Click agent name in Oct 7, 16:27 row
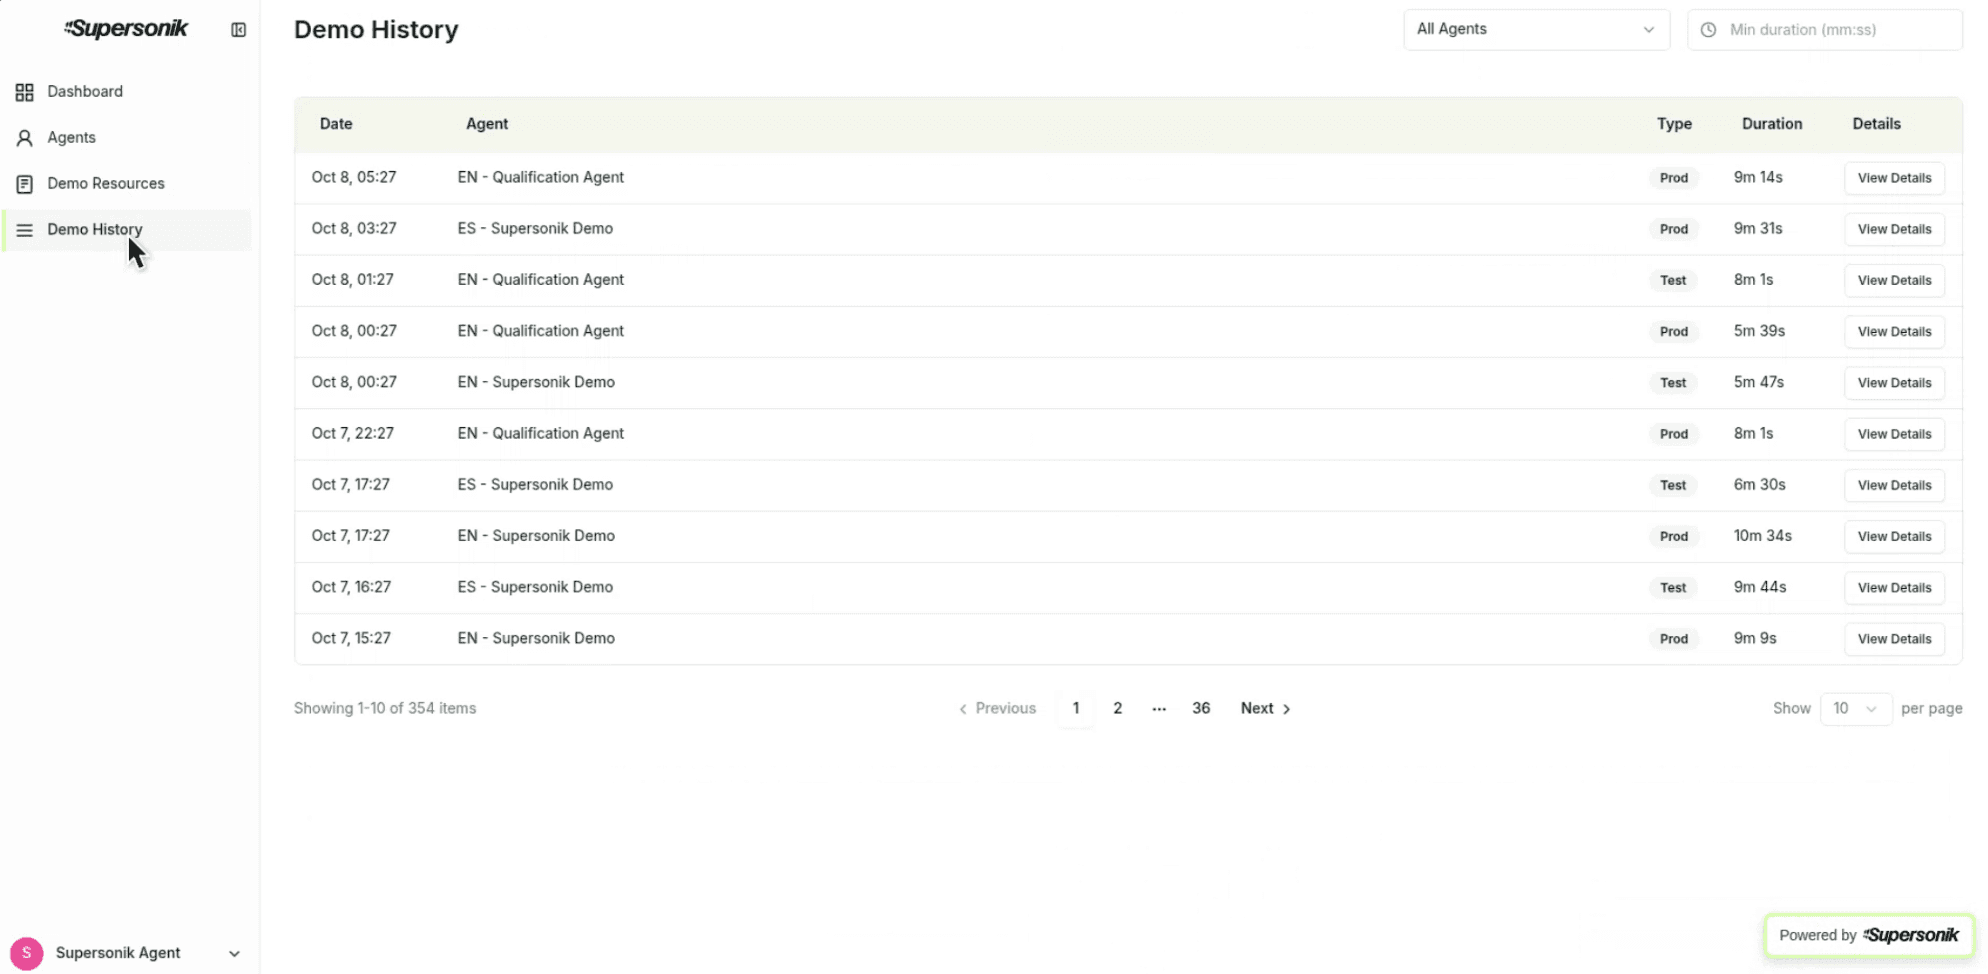 coord(535,587)
